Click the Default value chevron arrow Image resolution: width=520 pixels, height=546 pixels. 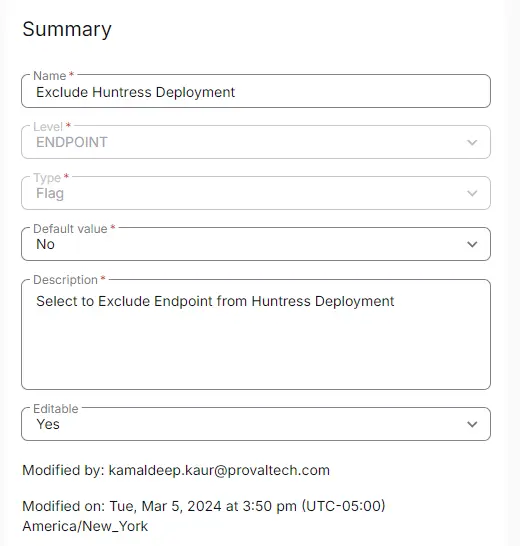(x=472, y=244)
